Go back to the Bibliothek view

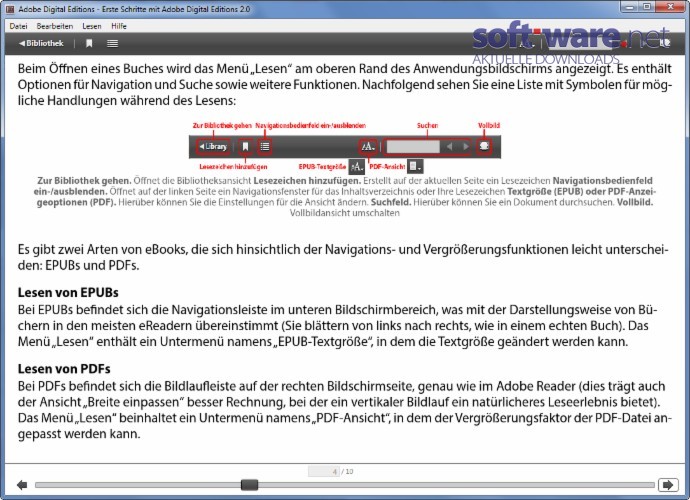click(41, 43)
